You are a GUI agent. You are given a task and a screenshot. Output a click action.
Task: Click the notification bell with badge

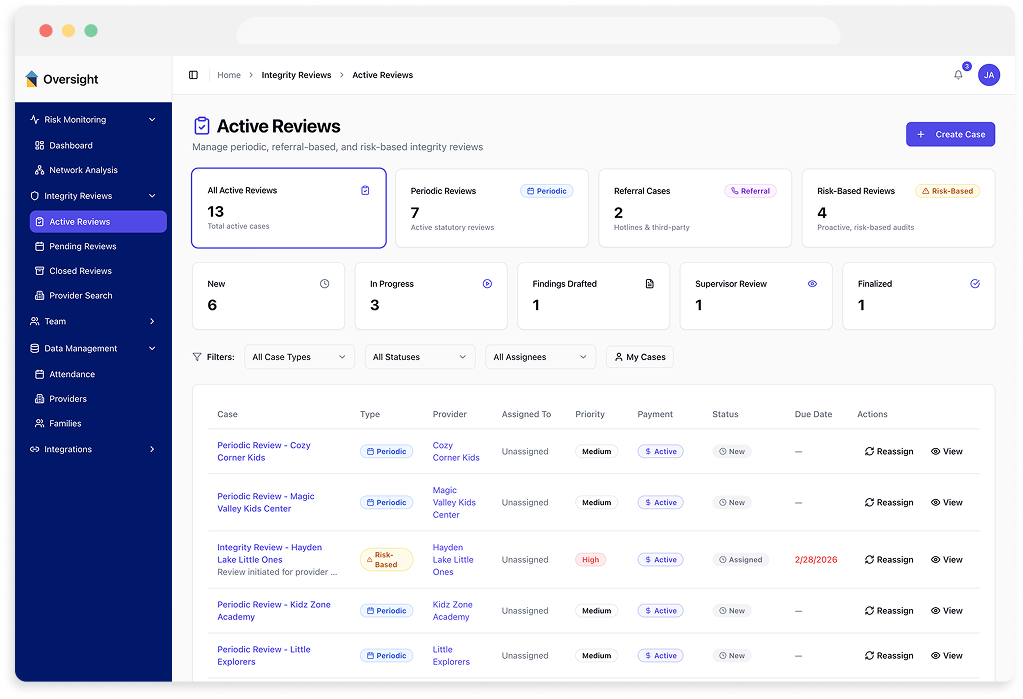[957, 75]
